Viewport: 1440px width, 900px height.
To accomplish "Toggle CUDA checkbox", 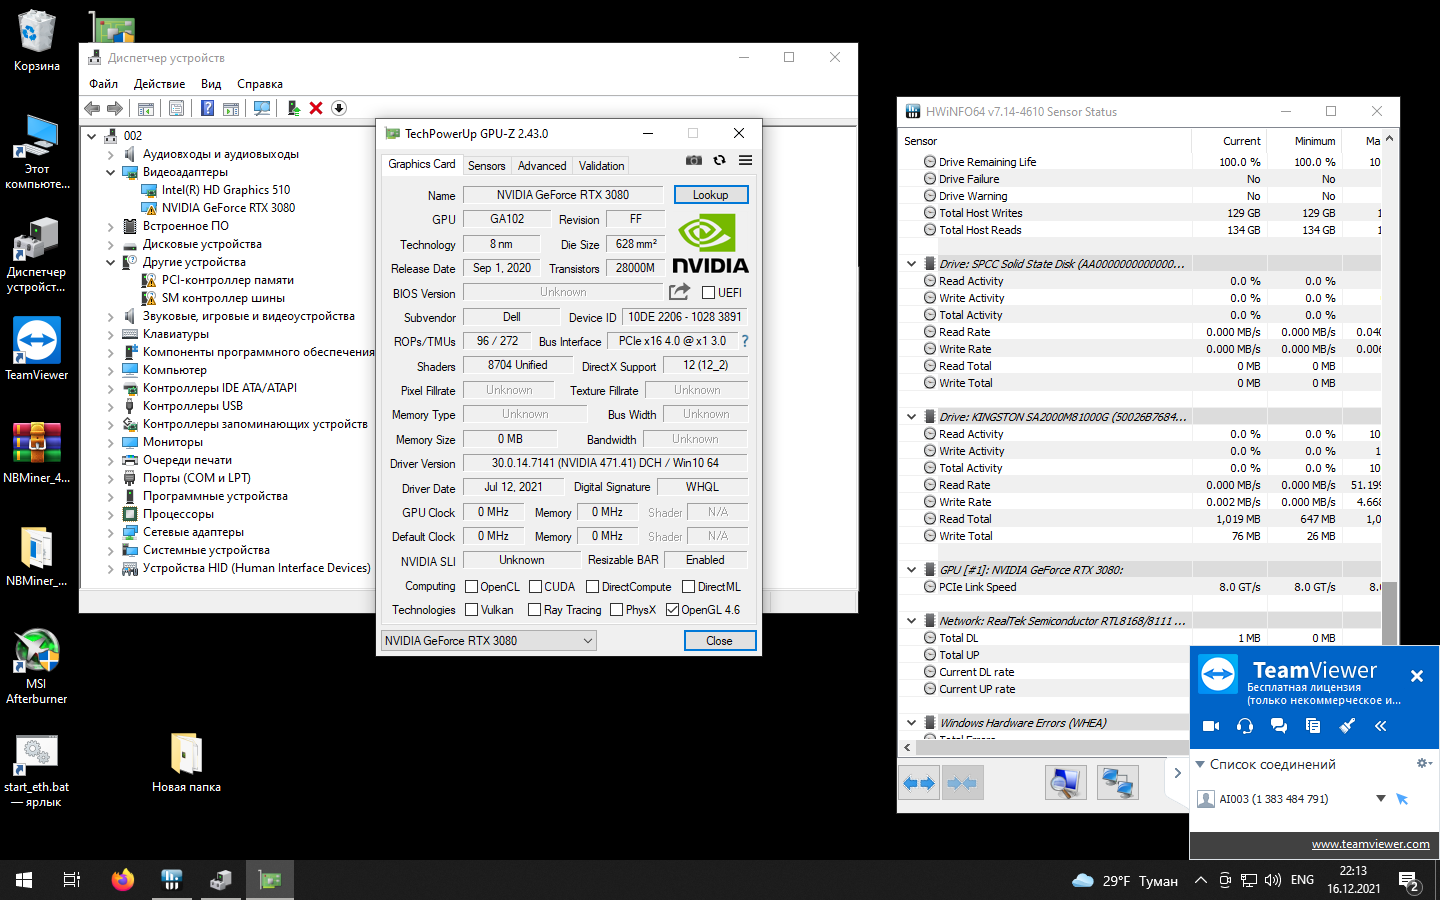I will [535, 587].
